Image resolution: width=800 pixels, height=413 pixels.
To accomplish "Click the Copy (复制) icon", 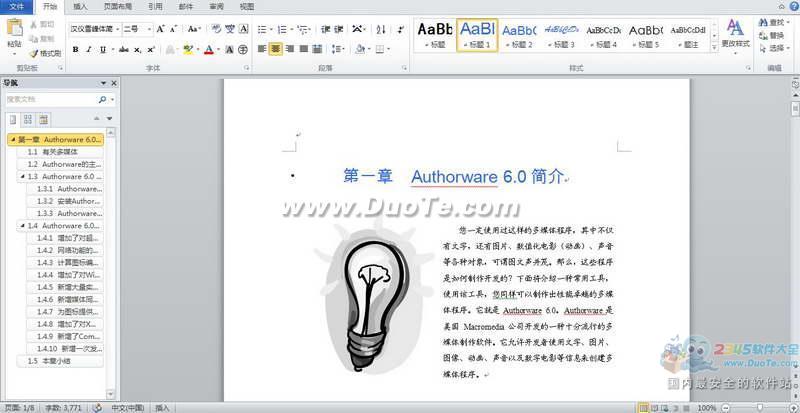I will pyautogui.click(x=34, y=39).
